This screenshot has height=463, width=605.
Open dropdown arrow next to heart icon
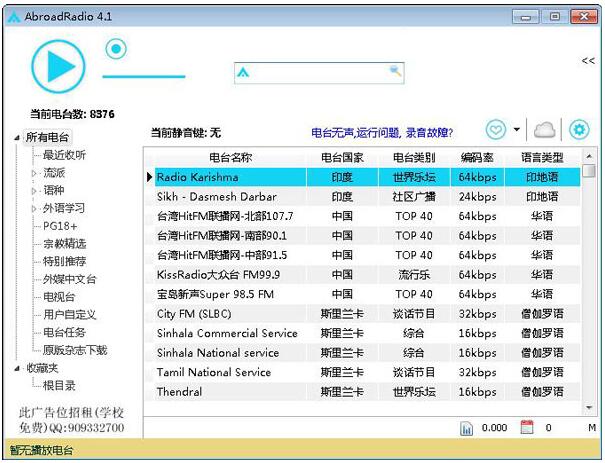(517, 129)
